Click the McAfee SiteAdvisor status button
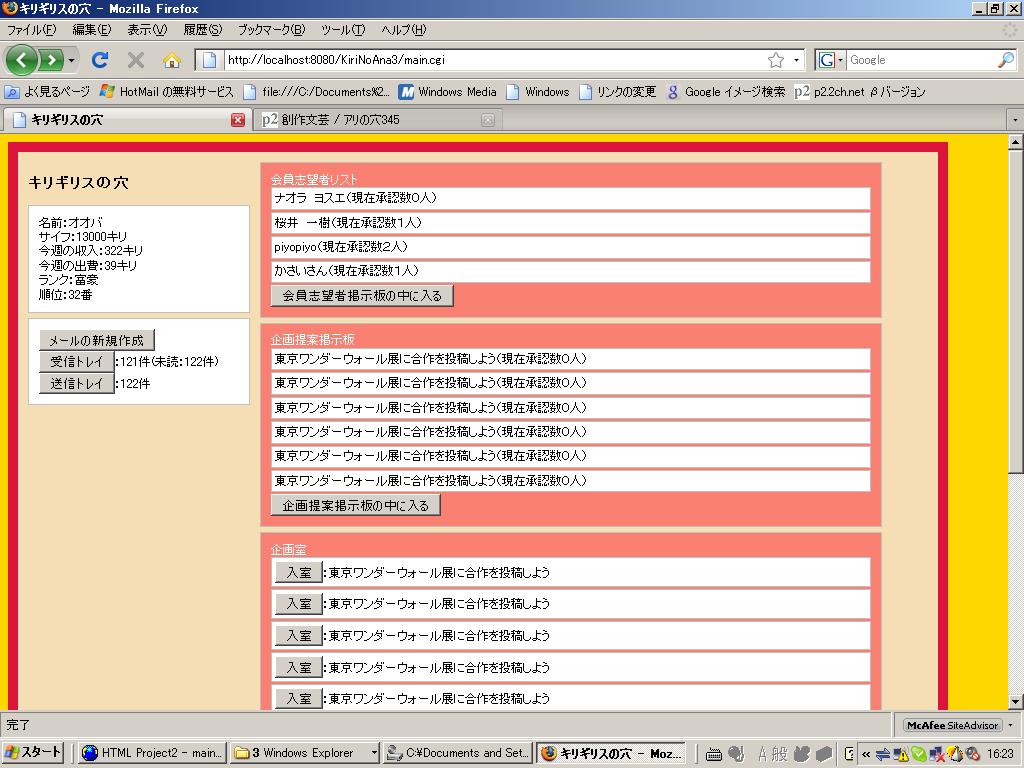The image size is (1024, 768). click(952, 725)
